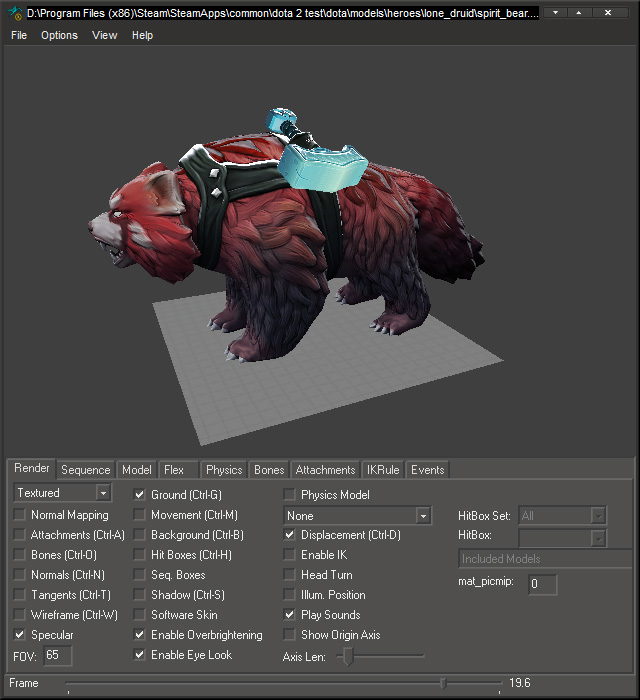The width and height of the screenshot is (640, 700).
Task: Switch to the Flex tab
Action: coord(179,470)
